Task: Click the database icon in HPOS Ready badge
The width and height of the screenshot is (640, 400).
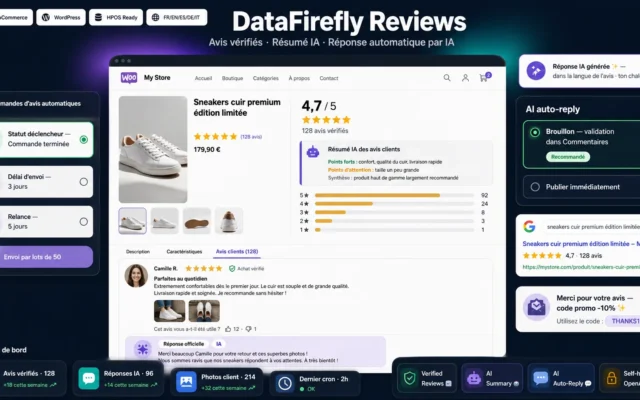Action: pyautogui.click(x=98, y=18)
